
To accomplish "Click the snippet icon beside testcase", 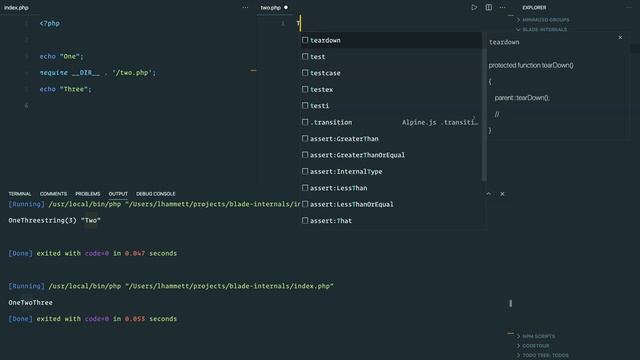I will point(305,73).
